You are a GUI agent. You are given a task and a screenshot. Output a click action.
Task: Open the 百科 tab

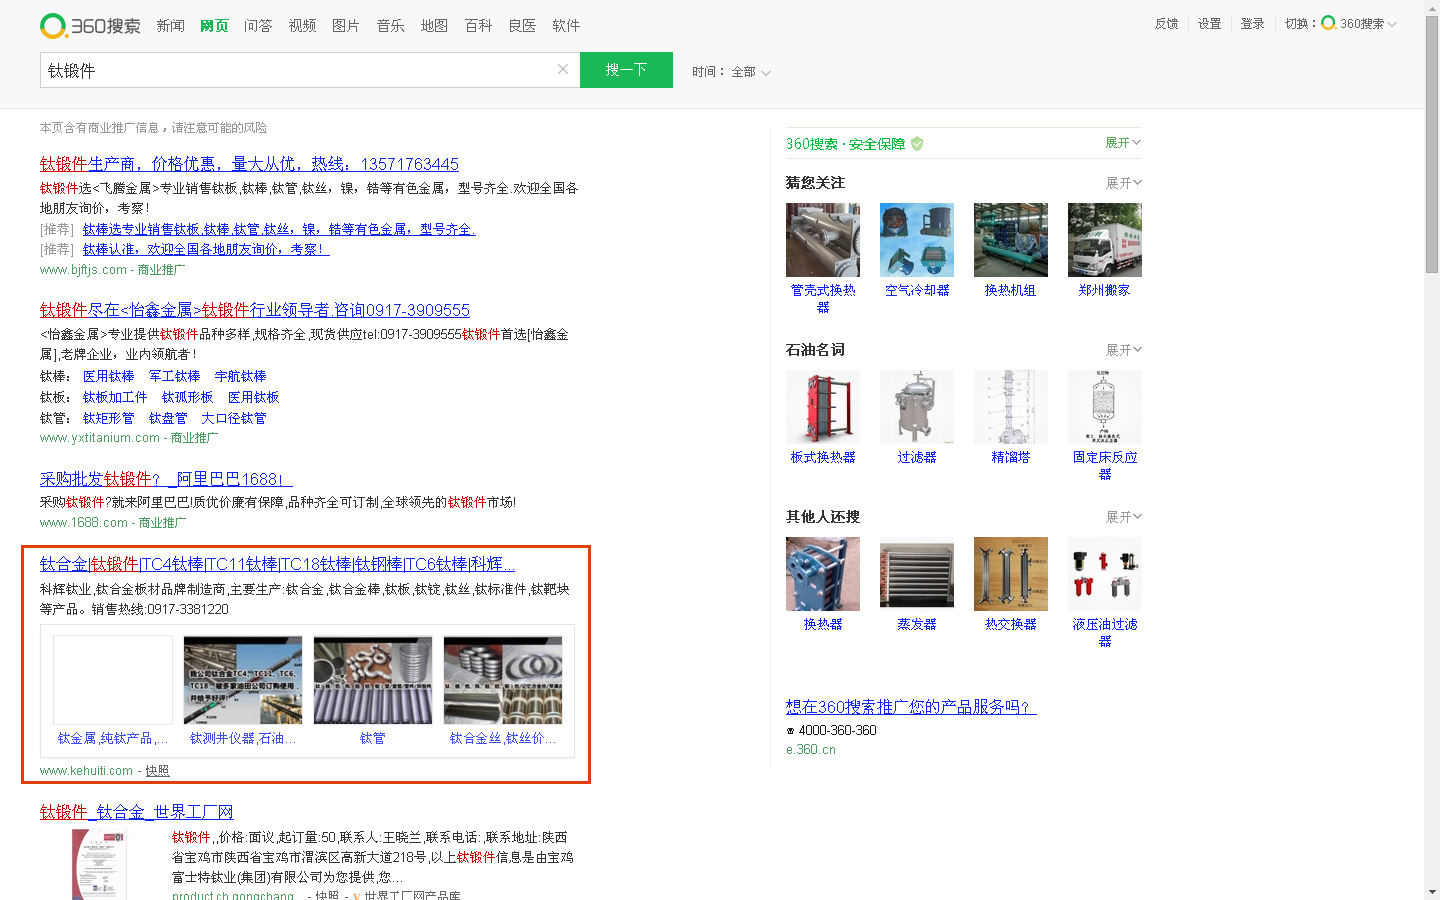coord(478,26)
